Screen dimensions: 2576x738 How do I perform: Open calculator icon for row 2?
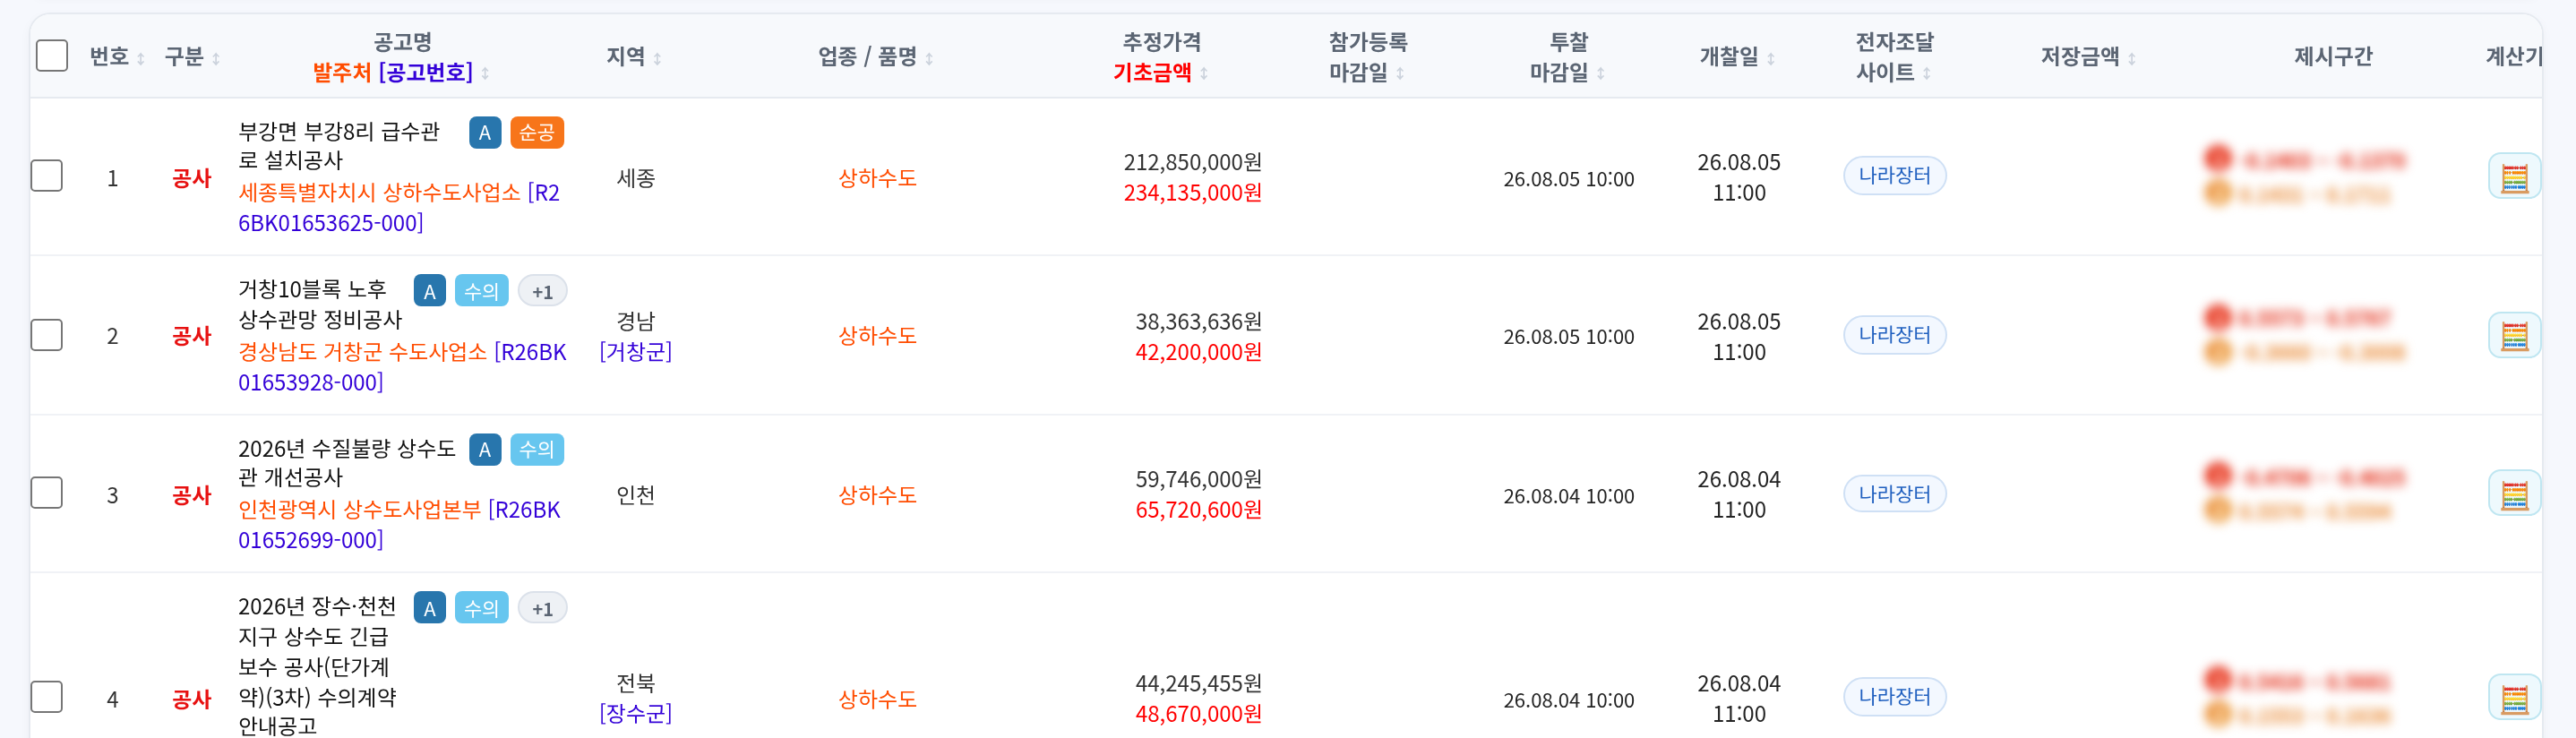2514,335
